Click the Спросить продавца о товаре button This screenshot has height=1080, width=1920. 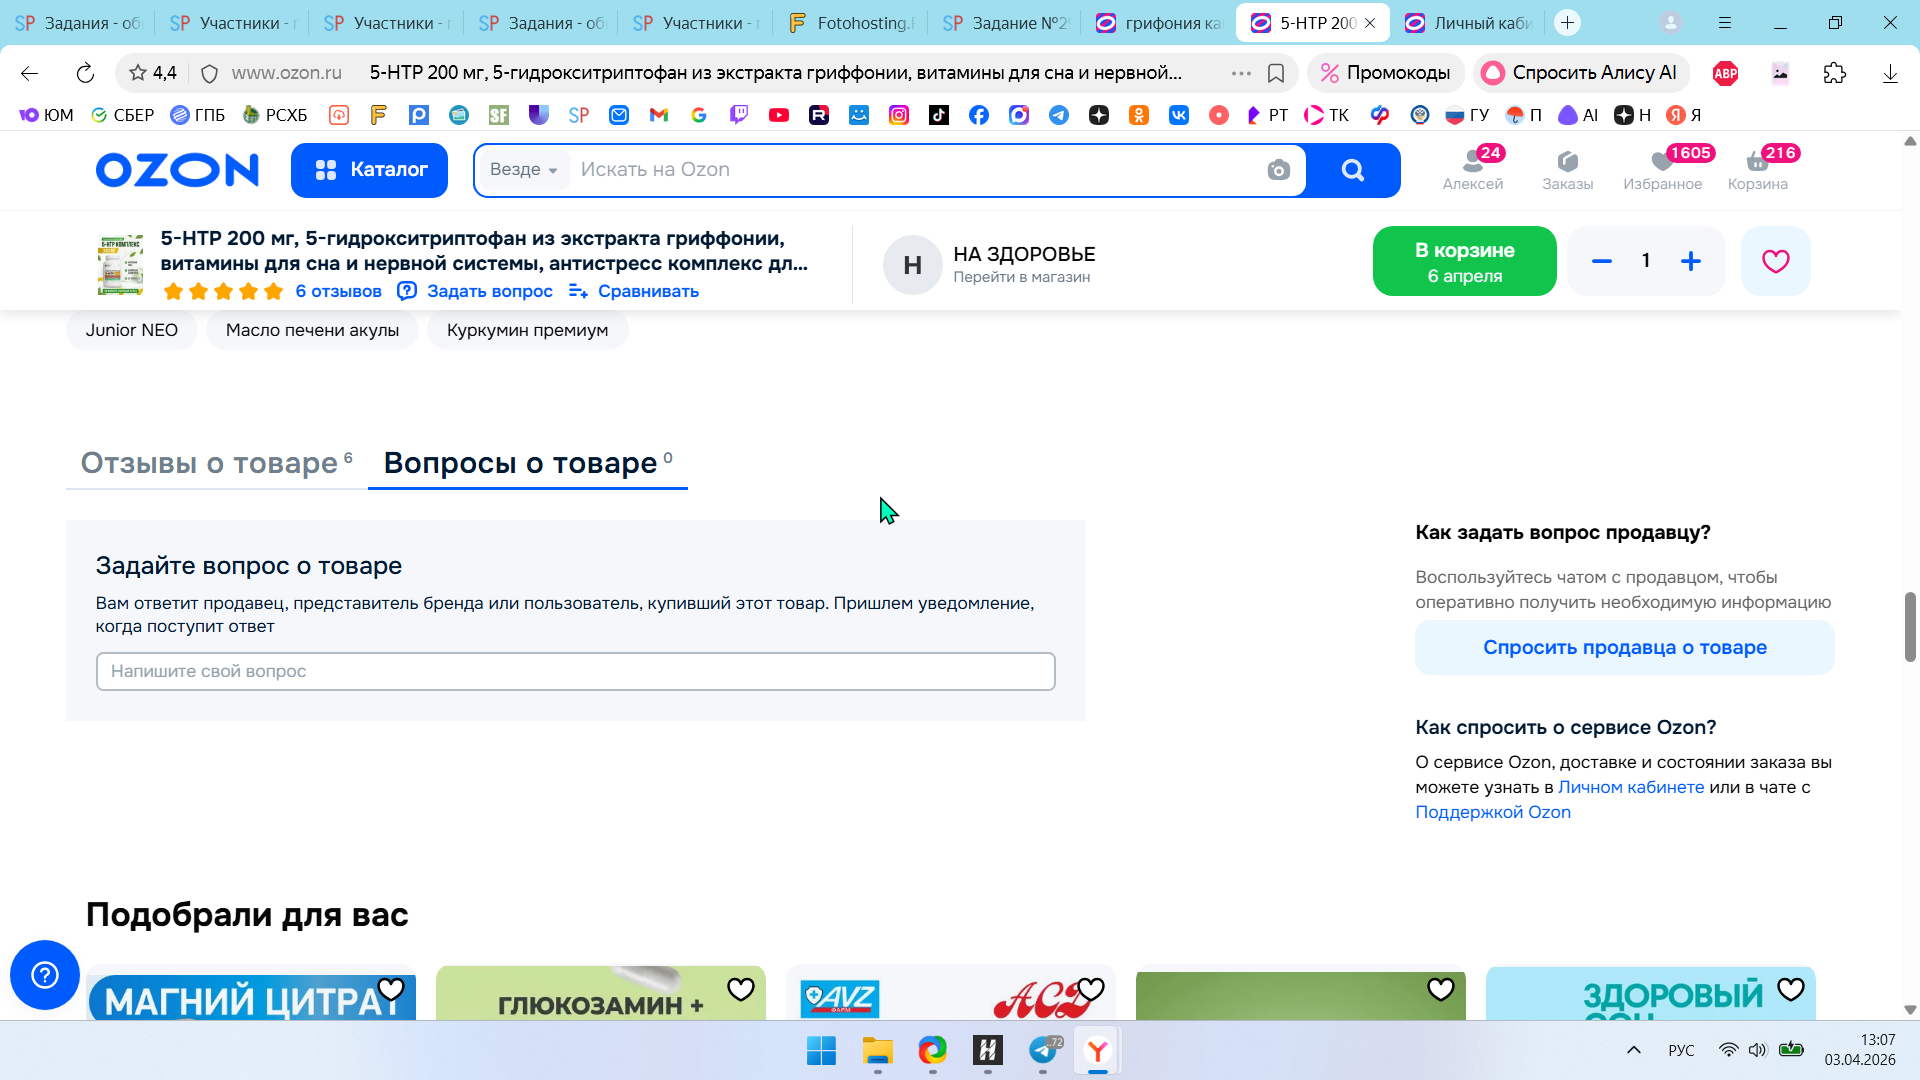(1624, 647)
